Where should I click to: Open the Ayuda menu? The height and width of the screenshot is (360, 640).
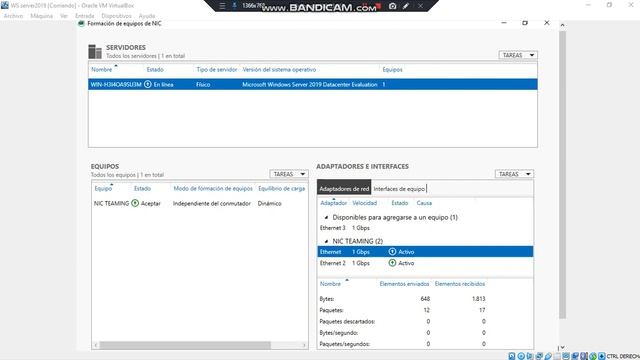[x=147, y=16]
